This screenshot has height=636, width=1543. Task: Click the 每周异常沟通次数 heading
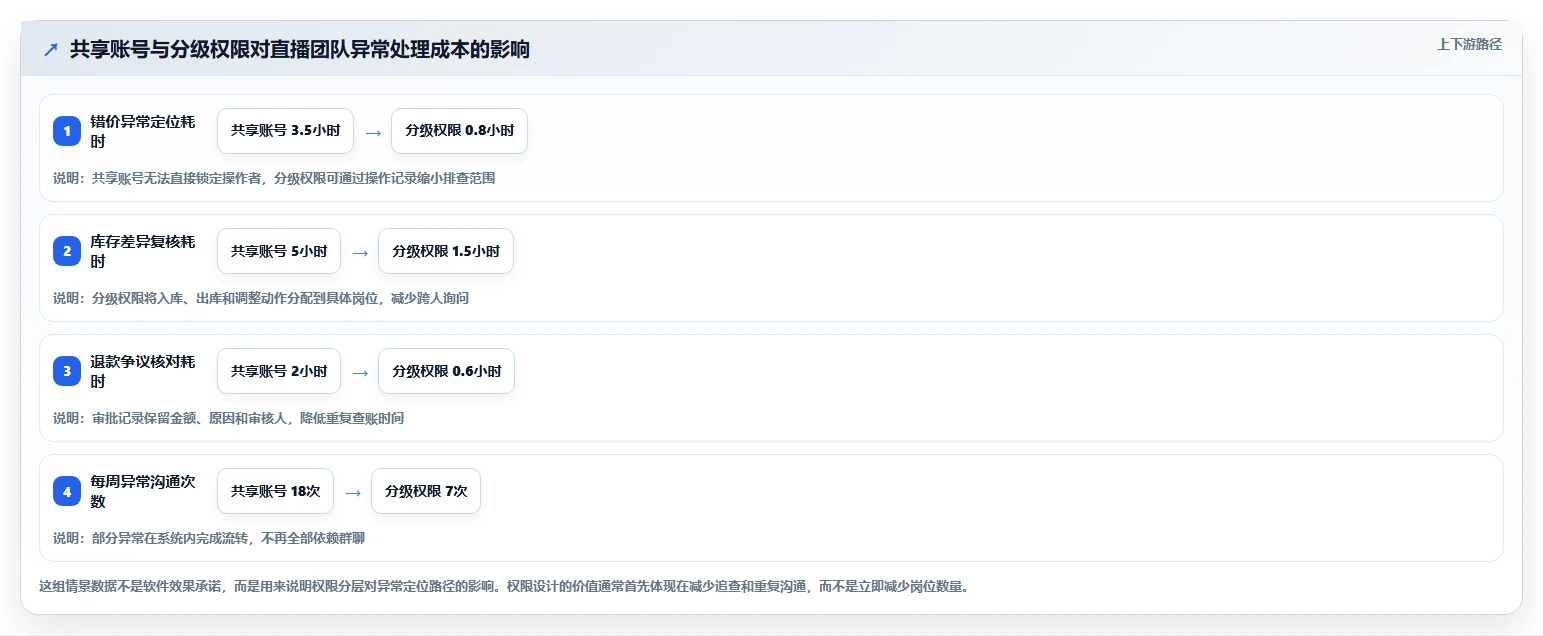coord(142,491)
